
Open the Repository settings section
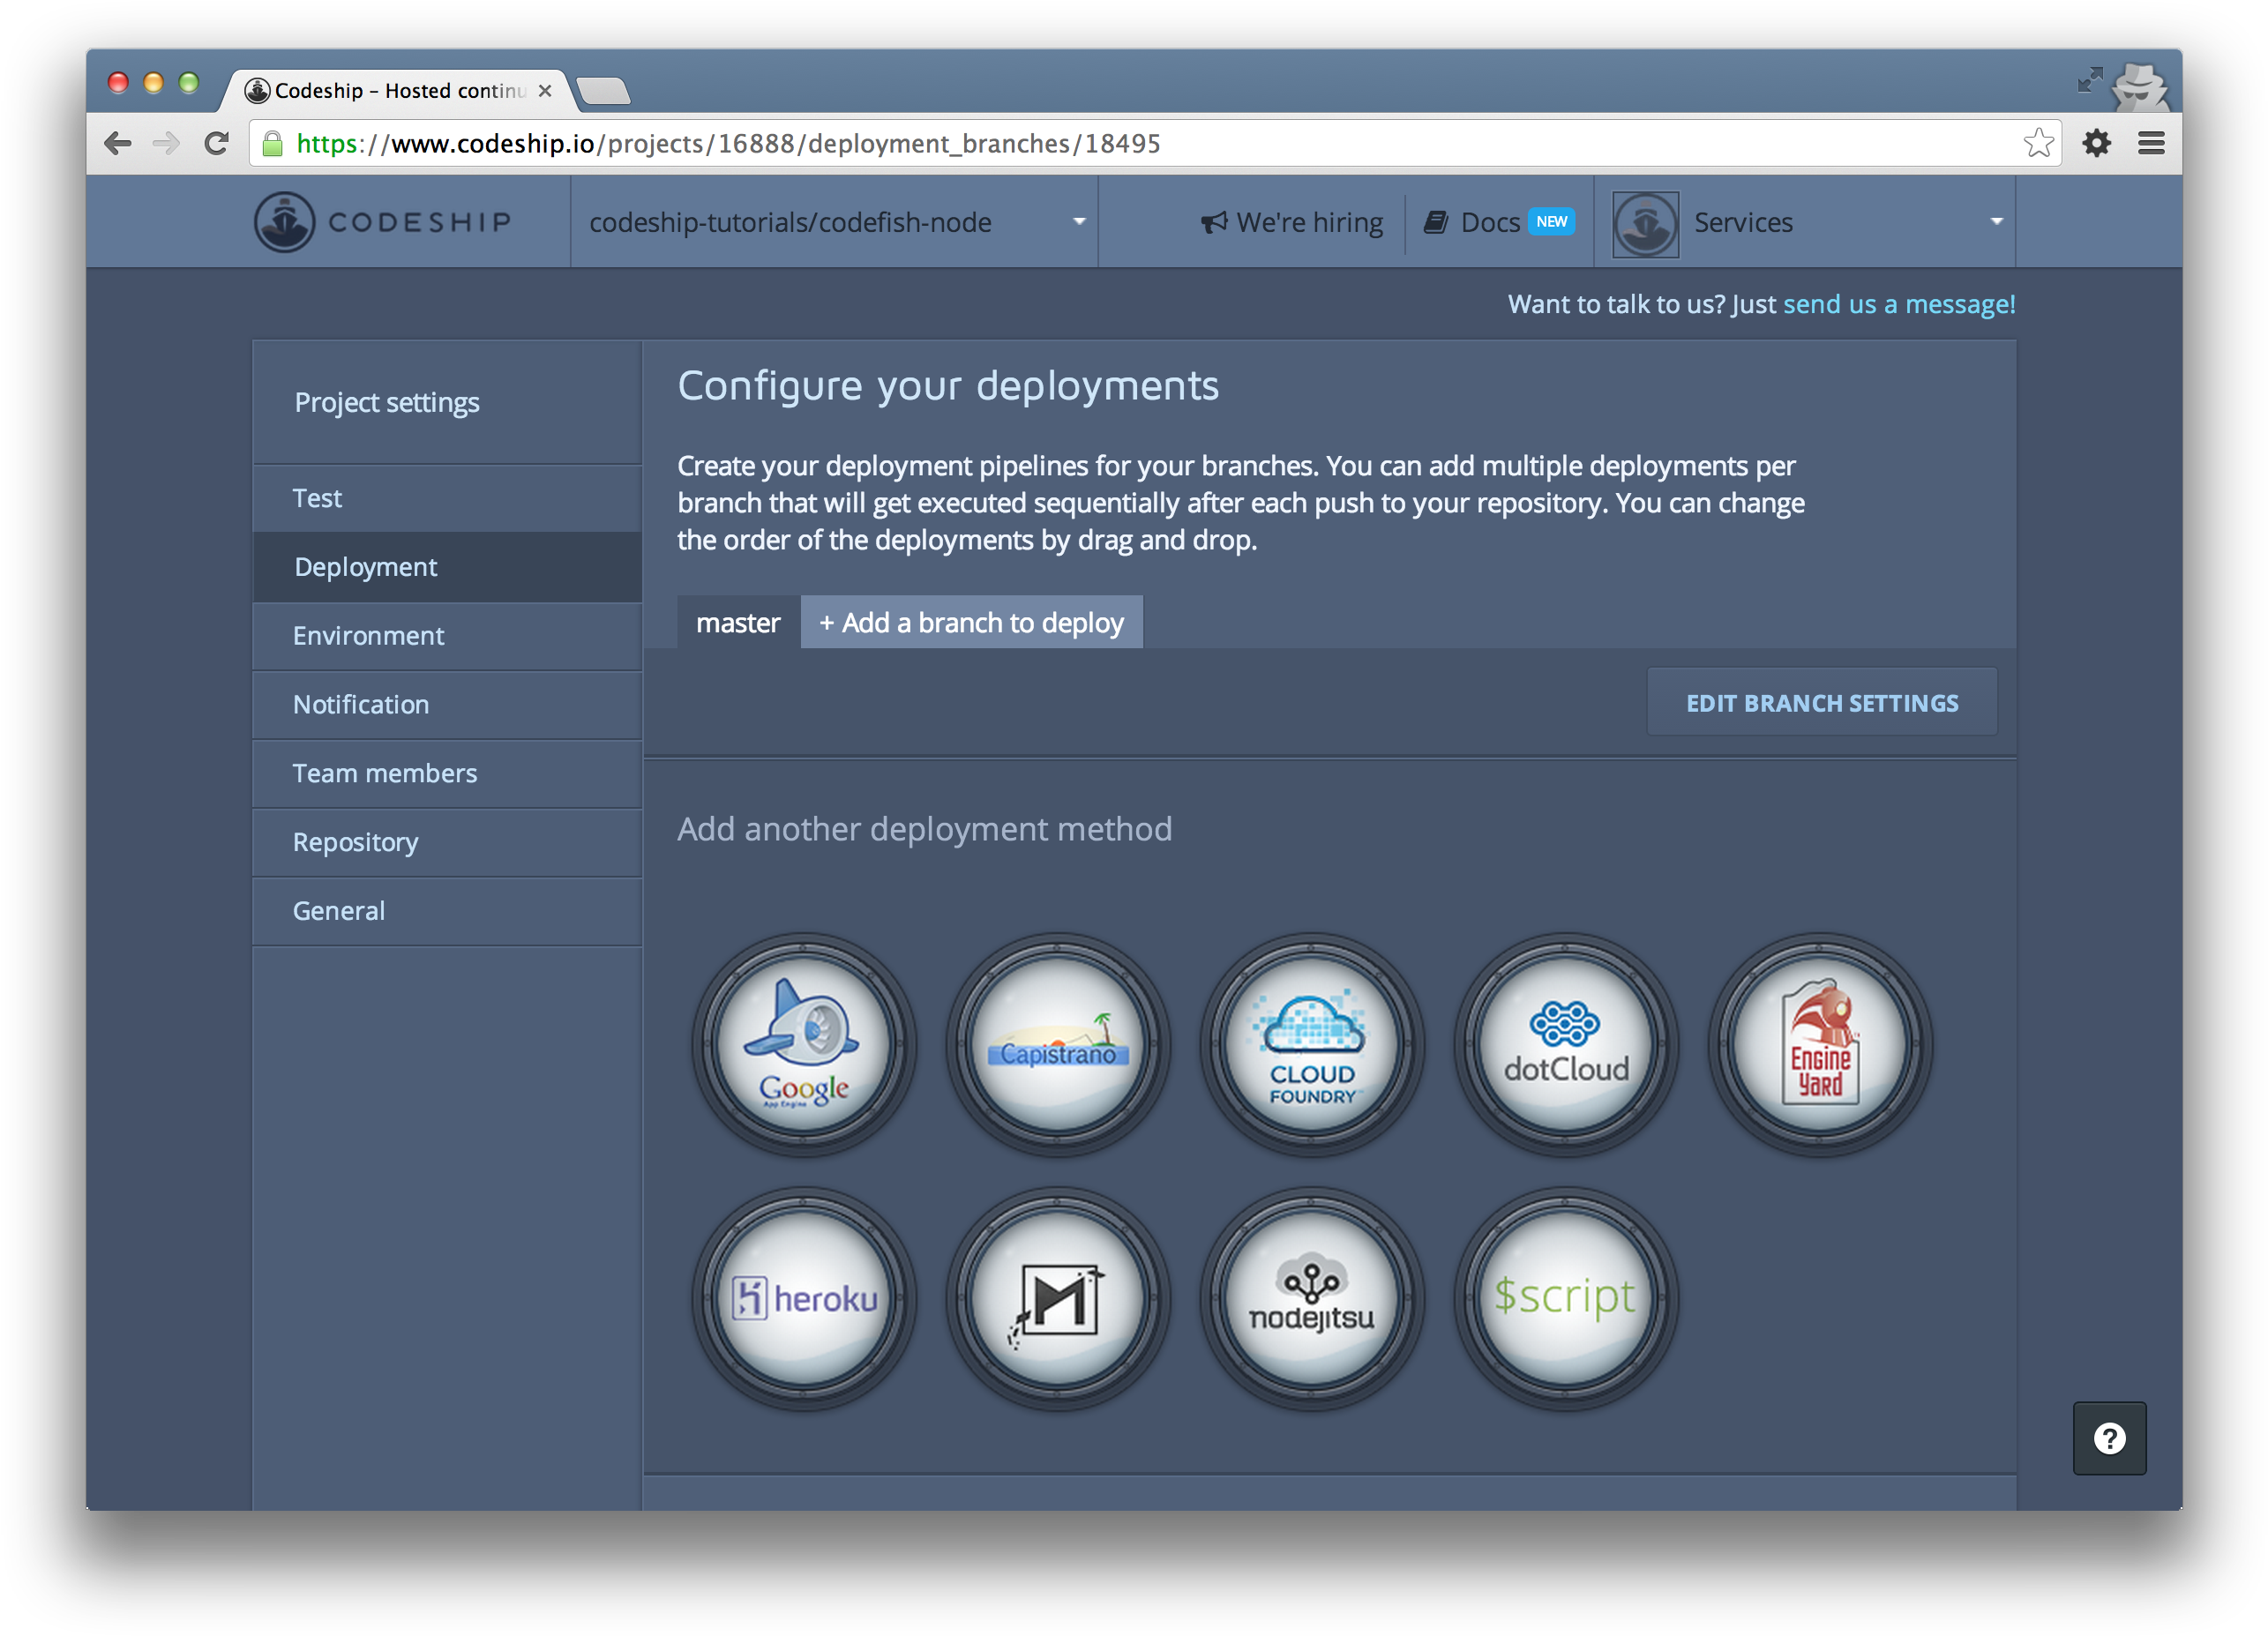pyautogui.click(x=447, y=843)
